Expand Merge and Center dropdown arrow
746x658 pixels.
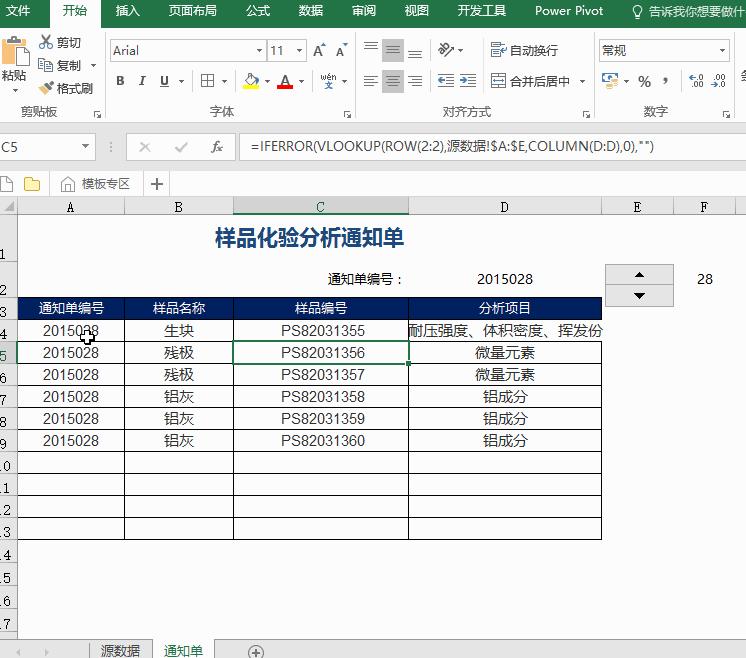point(582,81)
